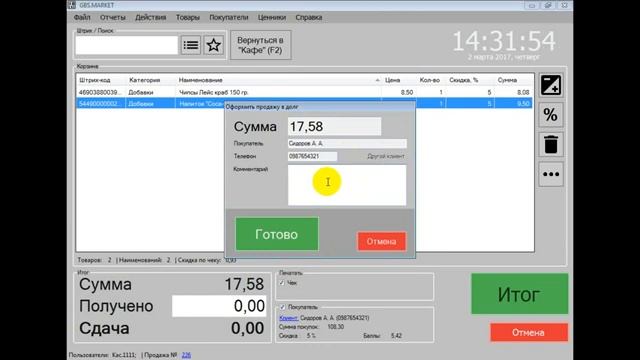The height and width of the screenshot is (360, 640).
Task: Open the Справка menu
Action: [x=309, y=18]
